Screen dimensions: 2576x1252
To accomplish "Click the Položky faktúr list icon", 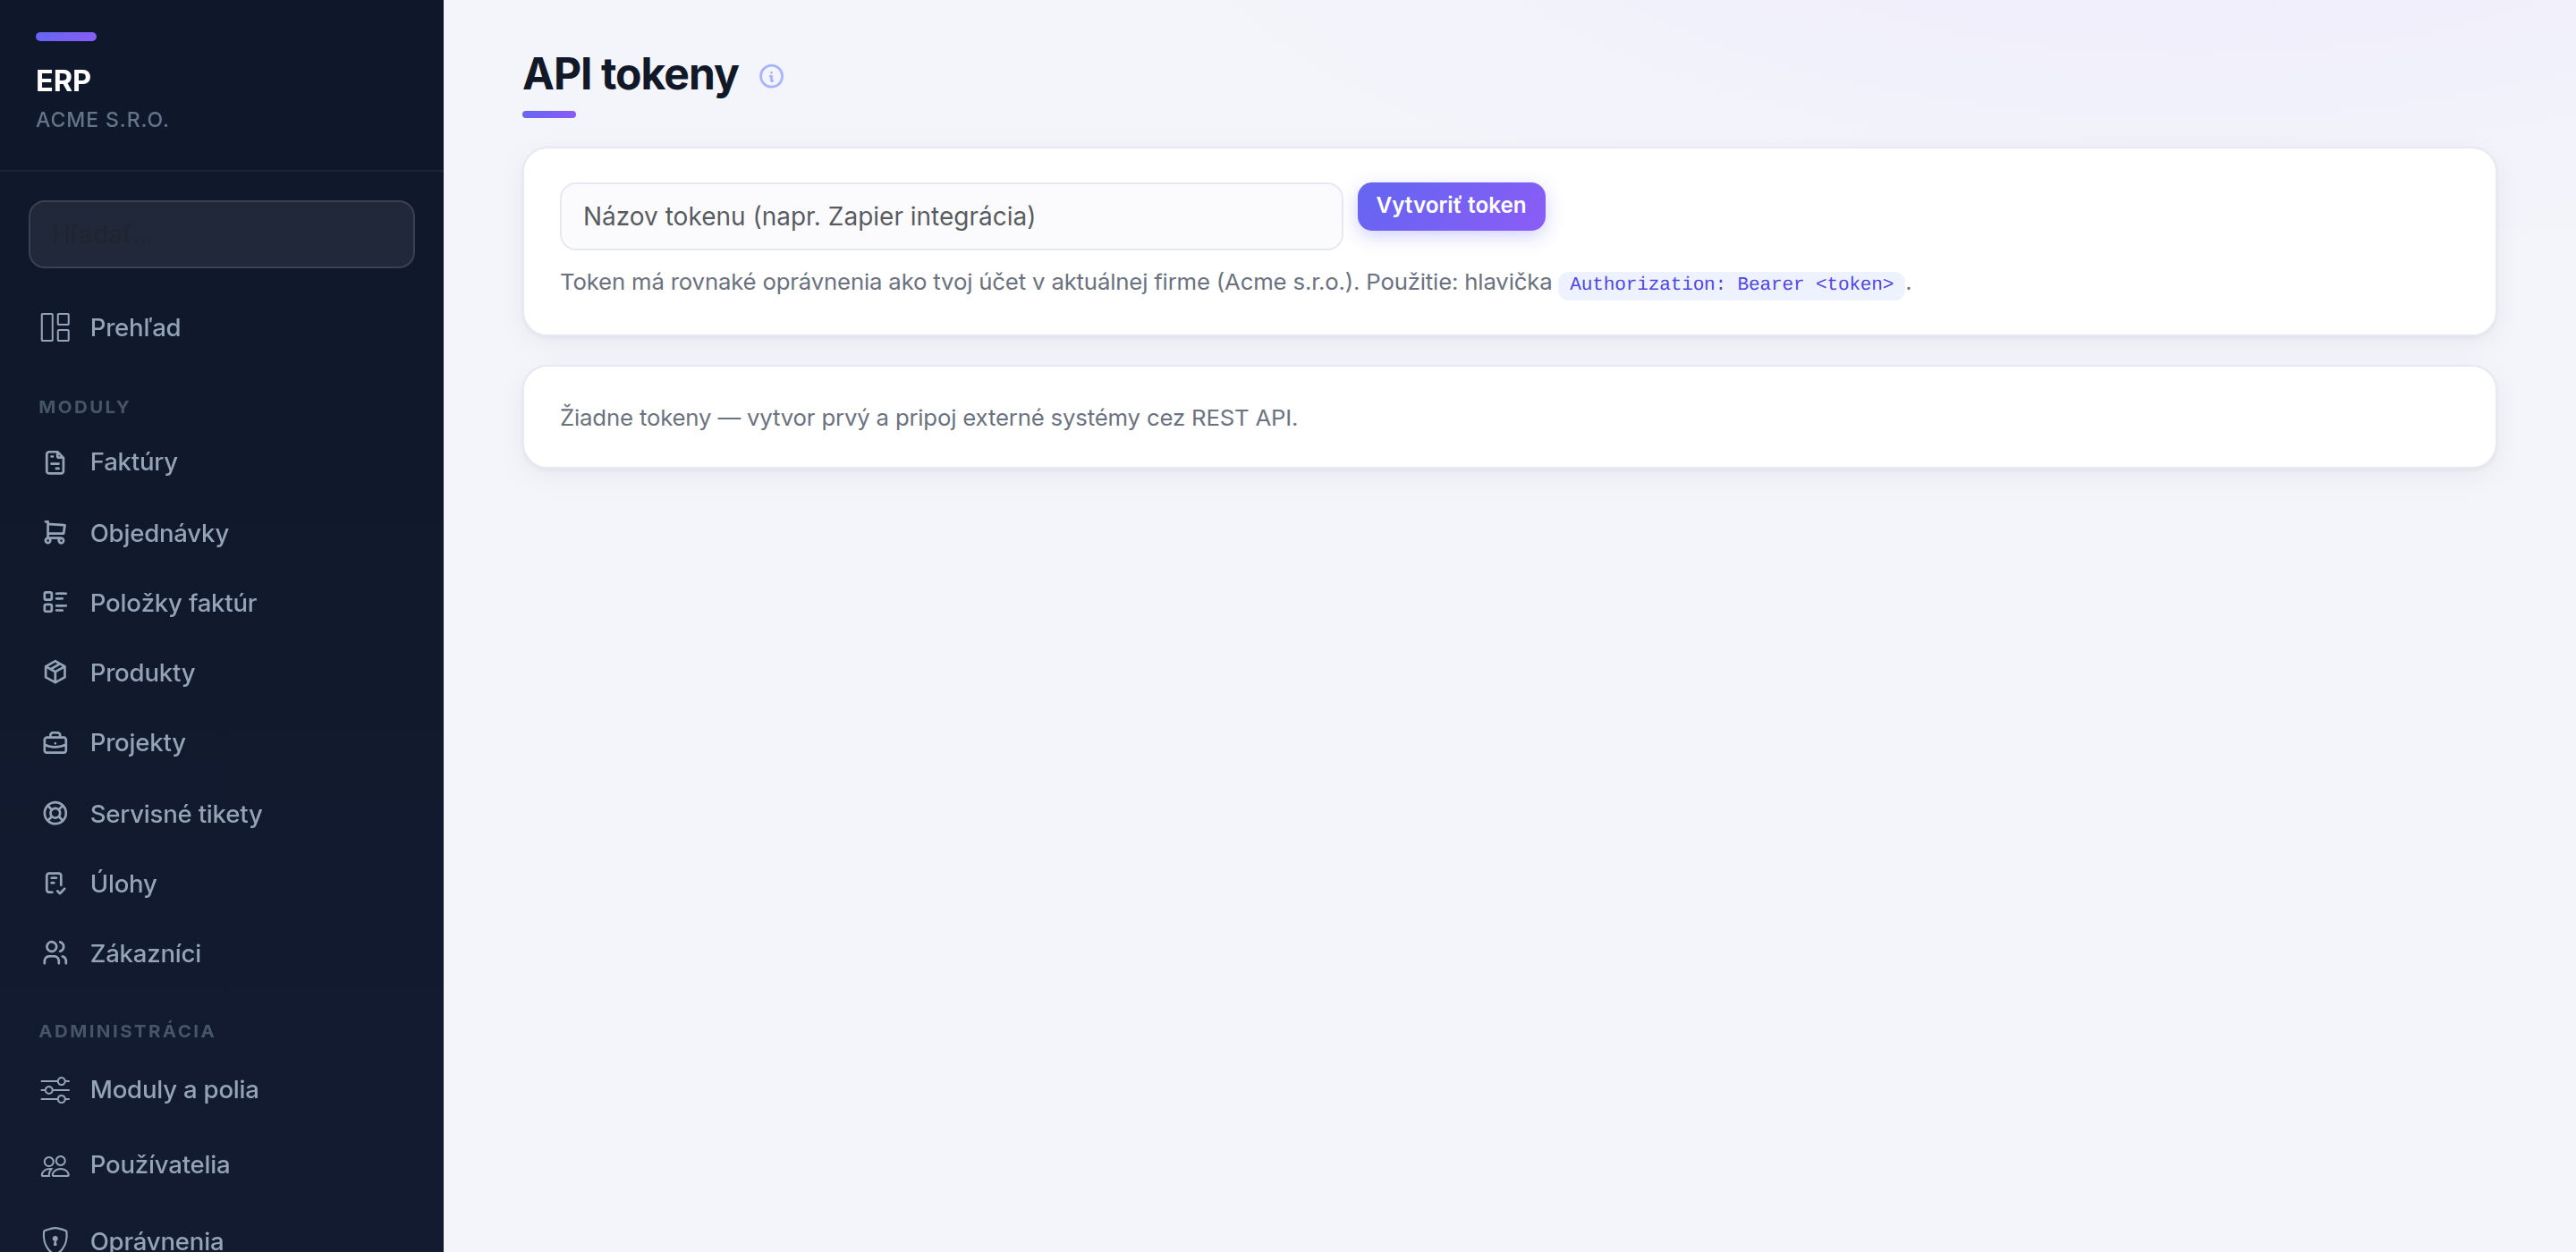I will (55, 602).
